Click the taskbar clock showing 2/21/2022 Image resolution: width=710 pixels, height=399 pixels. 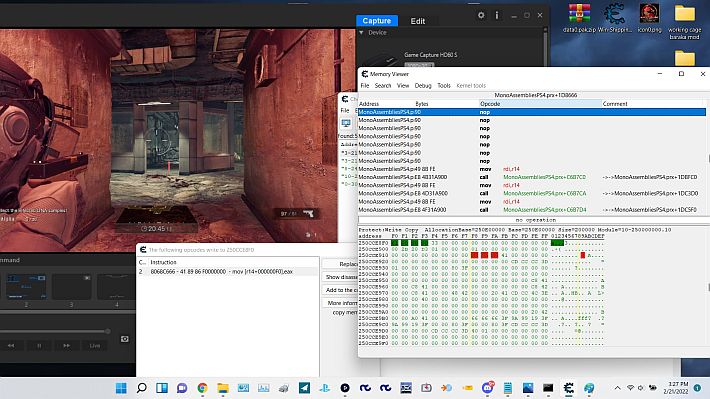(675, 388)
